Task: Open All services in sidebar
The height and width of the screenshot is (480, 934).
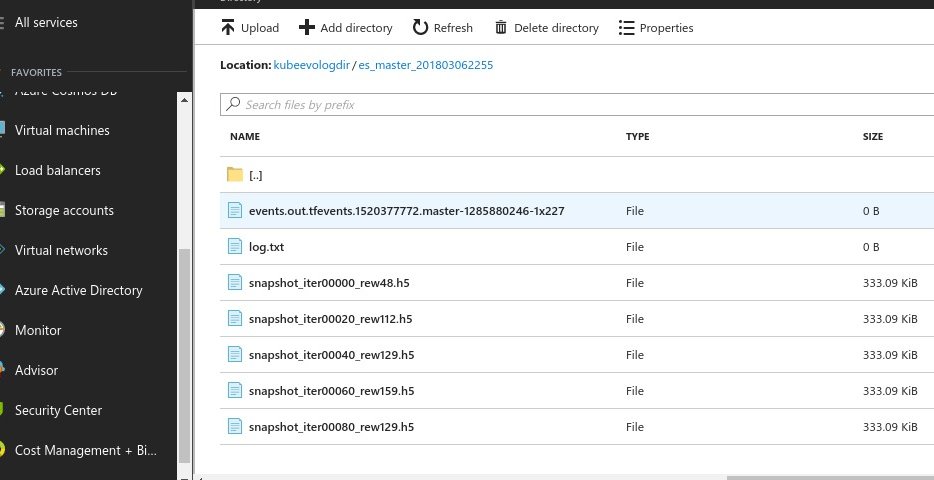Action: coord(46,23)
